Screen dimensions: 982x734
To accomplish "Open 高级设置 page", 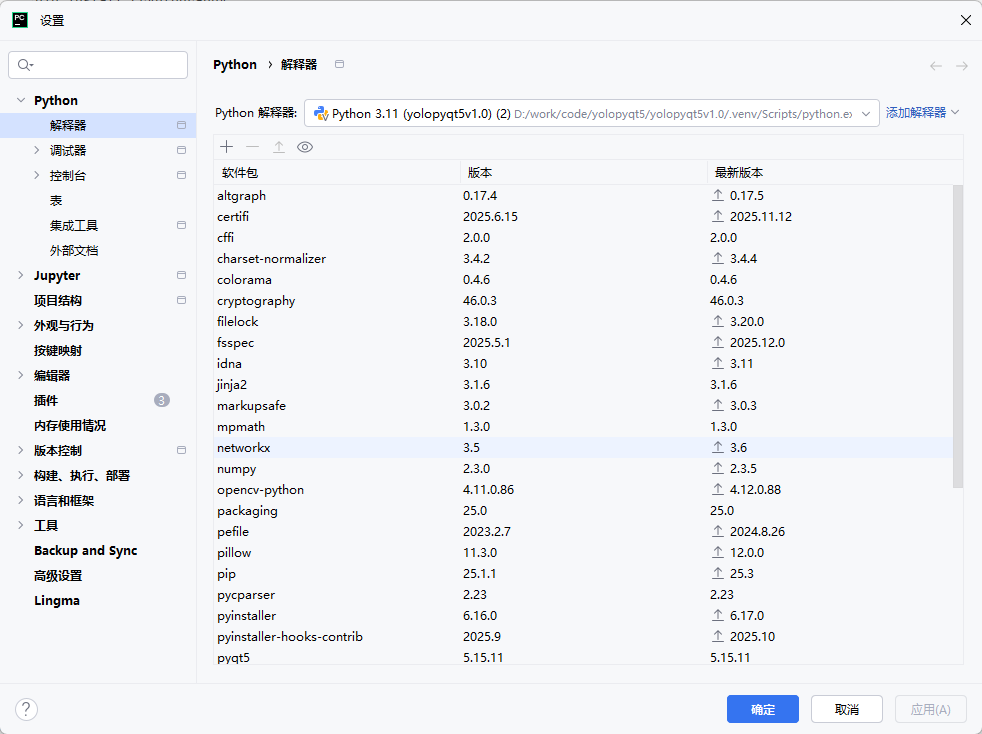I will click(58, 576).
